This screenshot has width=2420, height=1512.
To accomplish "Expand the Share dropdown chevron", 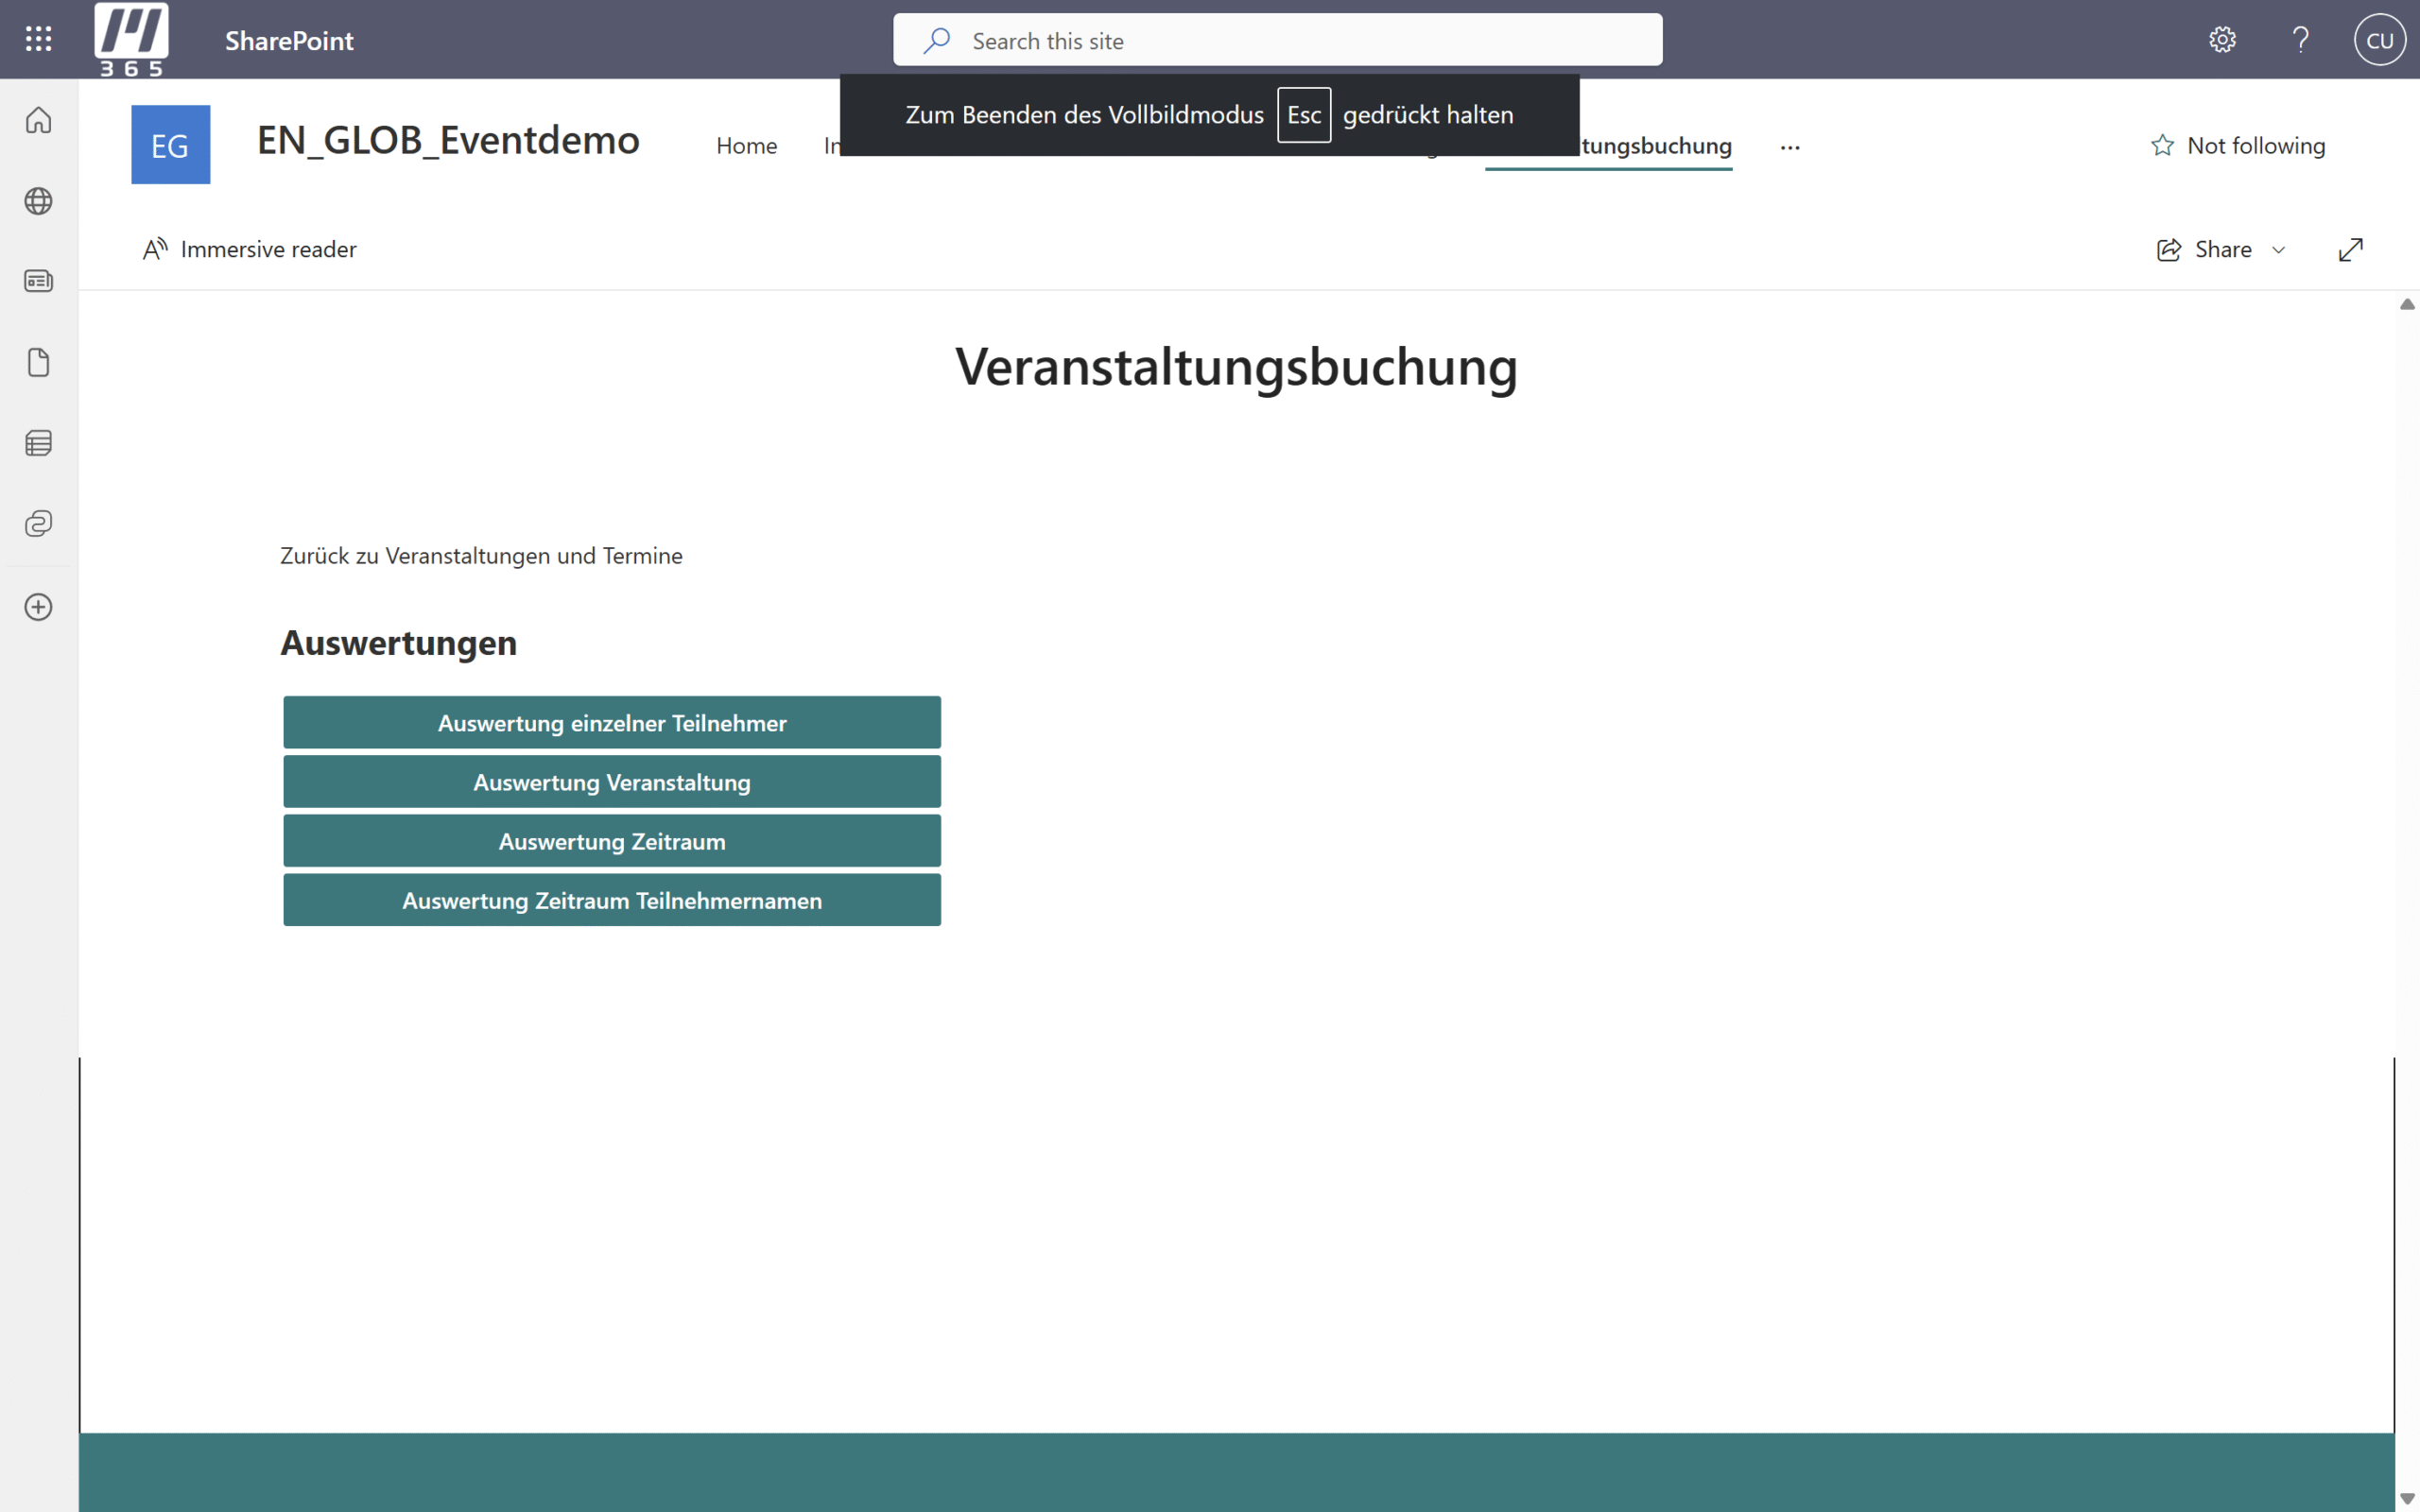I will 2279,250.
